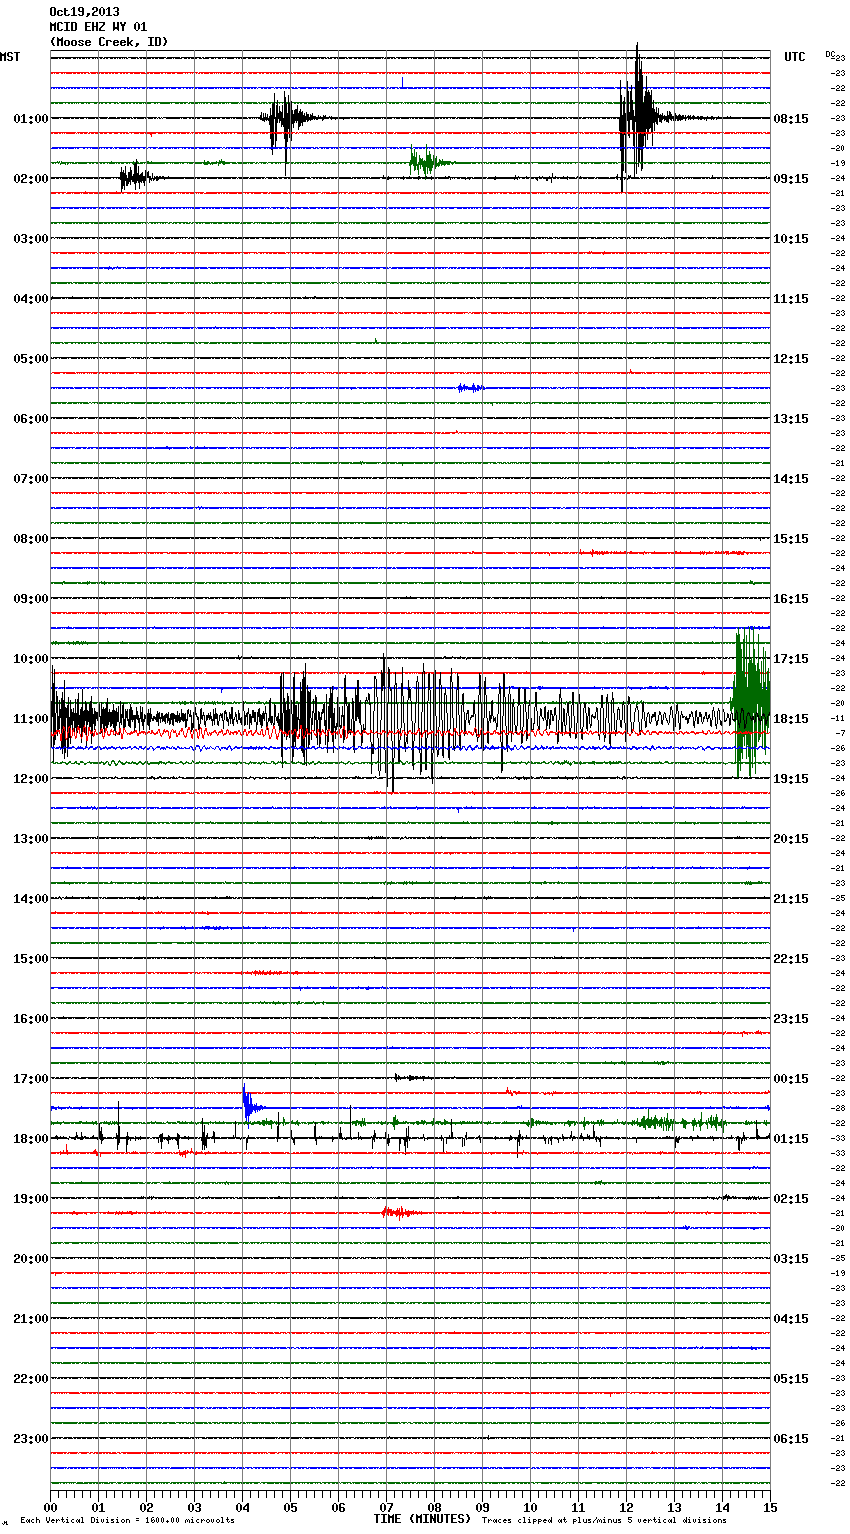
Task: Select the 12:00 MST time label
Action: [x=31, y=779]
